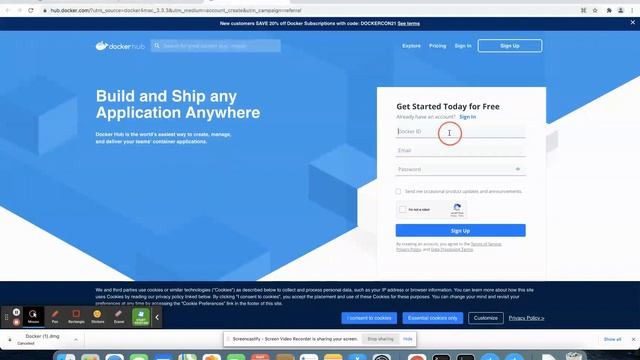Open the Terms of Service link
The image size is (640, 360).
pos(486,244)
